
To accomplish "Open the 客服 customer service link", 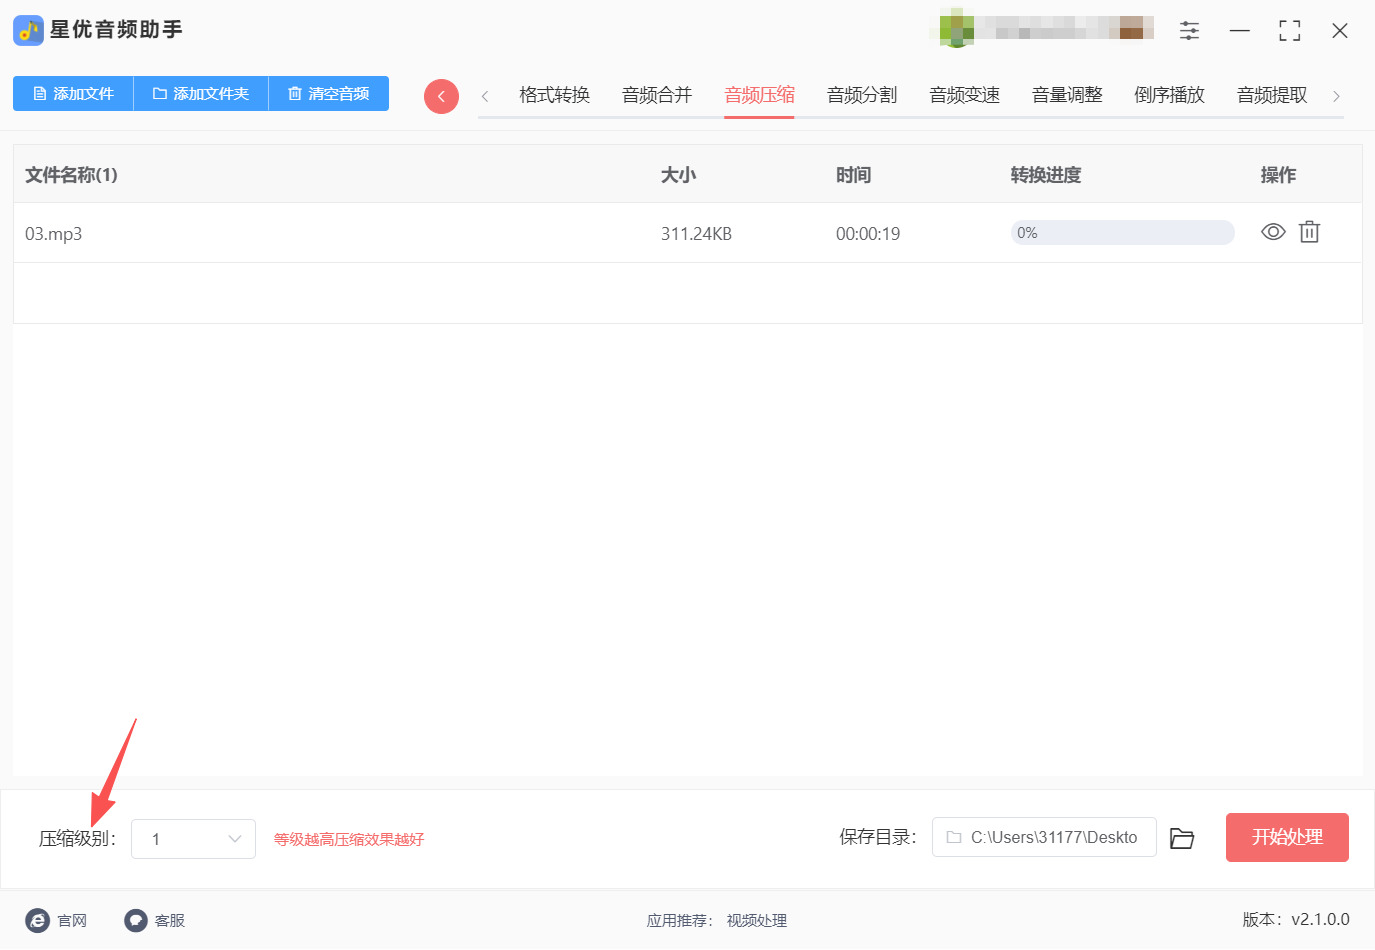I will point(155,920).
